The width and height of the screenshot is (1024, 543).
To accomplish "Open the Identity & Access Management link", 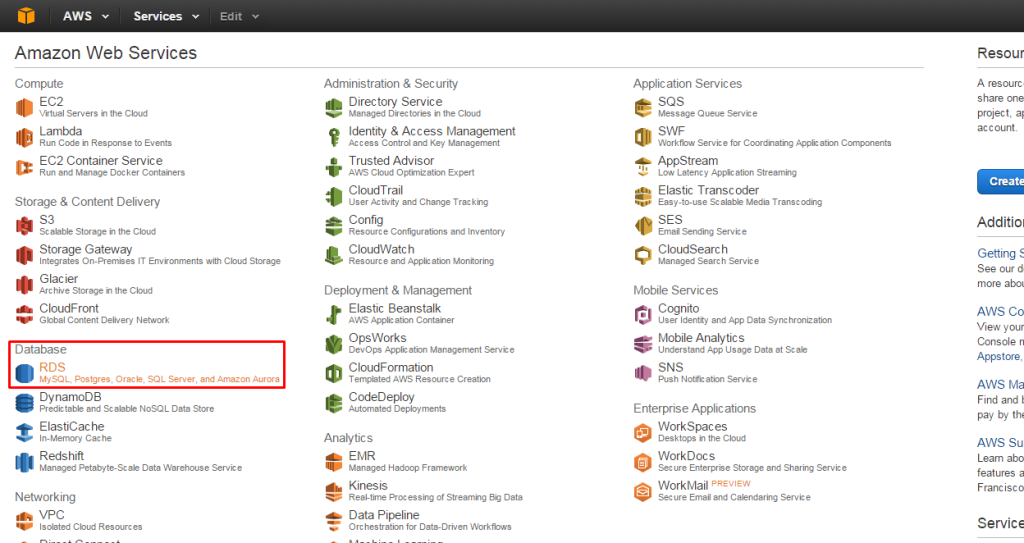I will click(x=432, y=131).
